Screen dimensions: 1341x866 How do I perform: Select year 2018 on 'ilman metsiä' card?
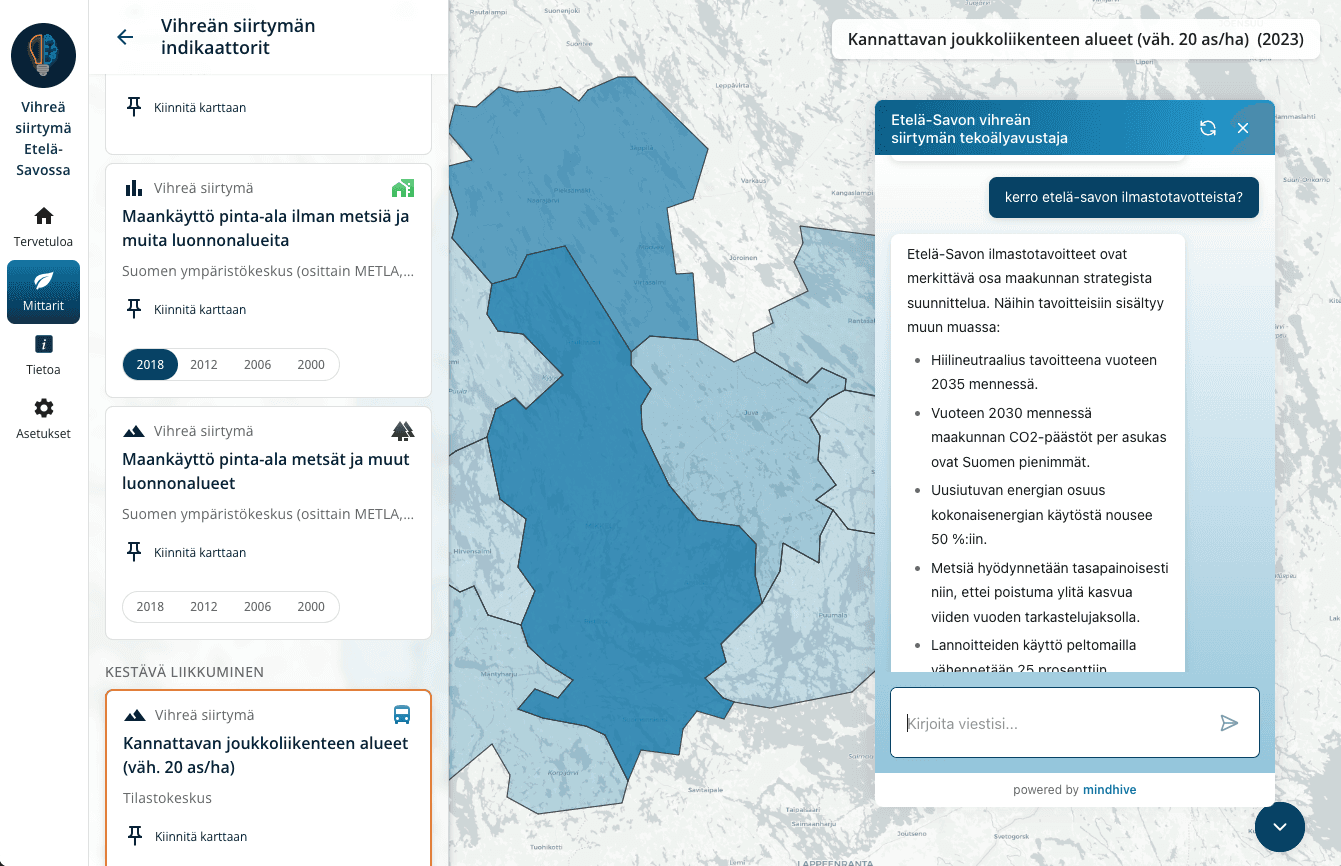tap(150, 365)
